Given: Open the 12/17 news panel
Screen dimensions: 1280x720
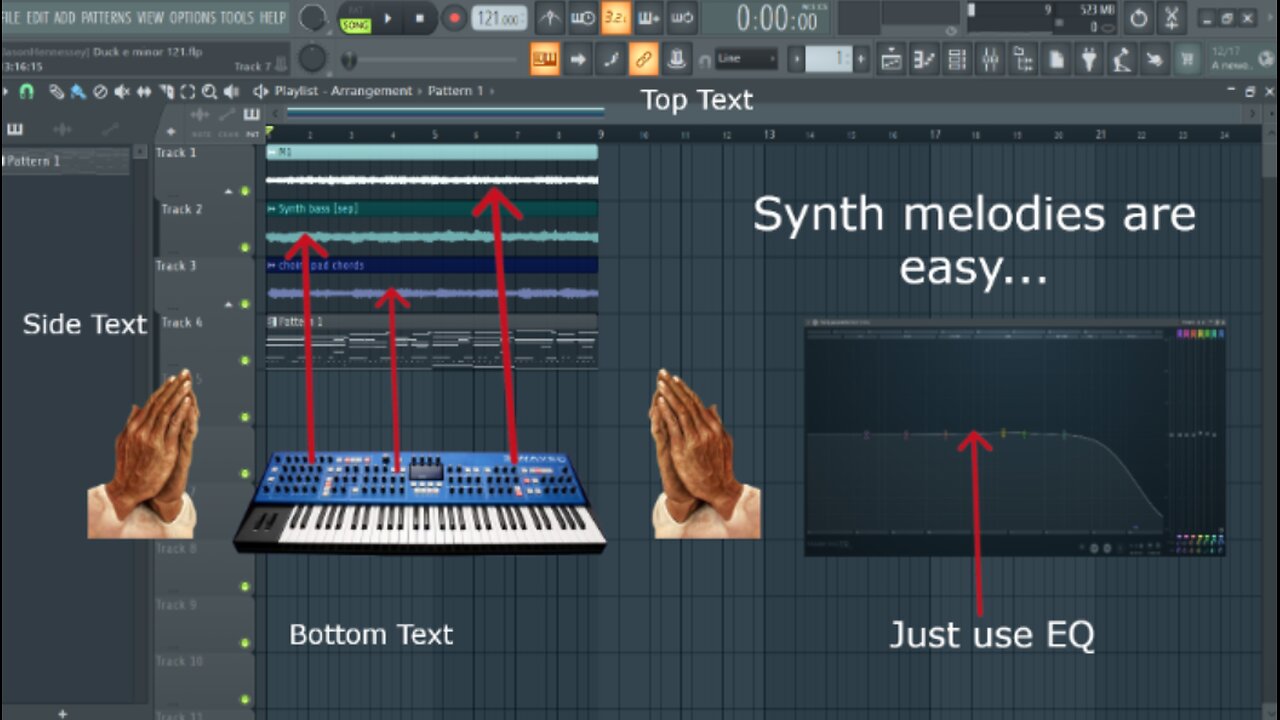Looking at the screenshot, I should 1243,60.
